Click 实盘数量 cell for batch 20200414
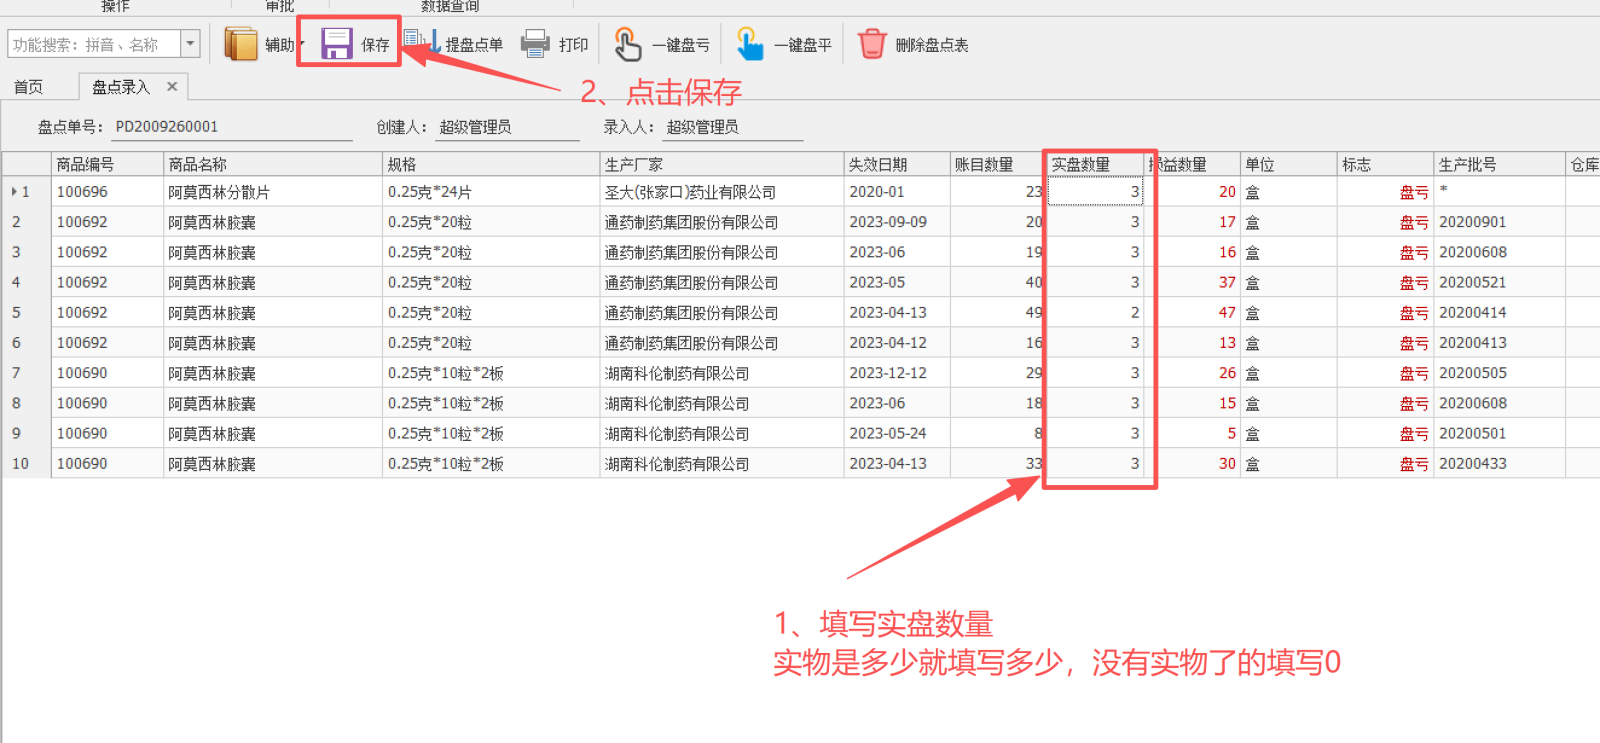The width and height of the screenshot is (1600, 743). 1095,312
